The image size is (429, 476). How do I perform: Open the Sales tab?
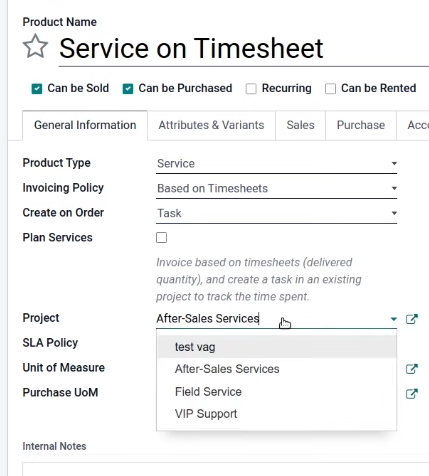300,125
